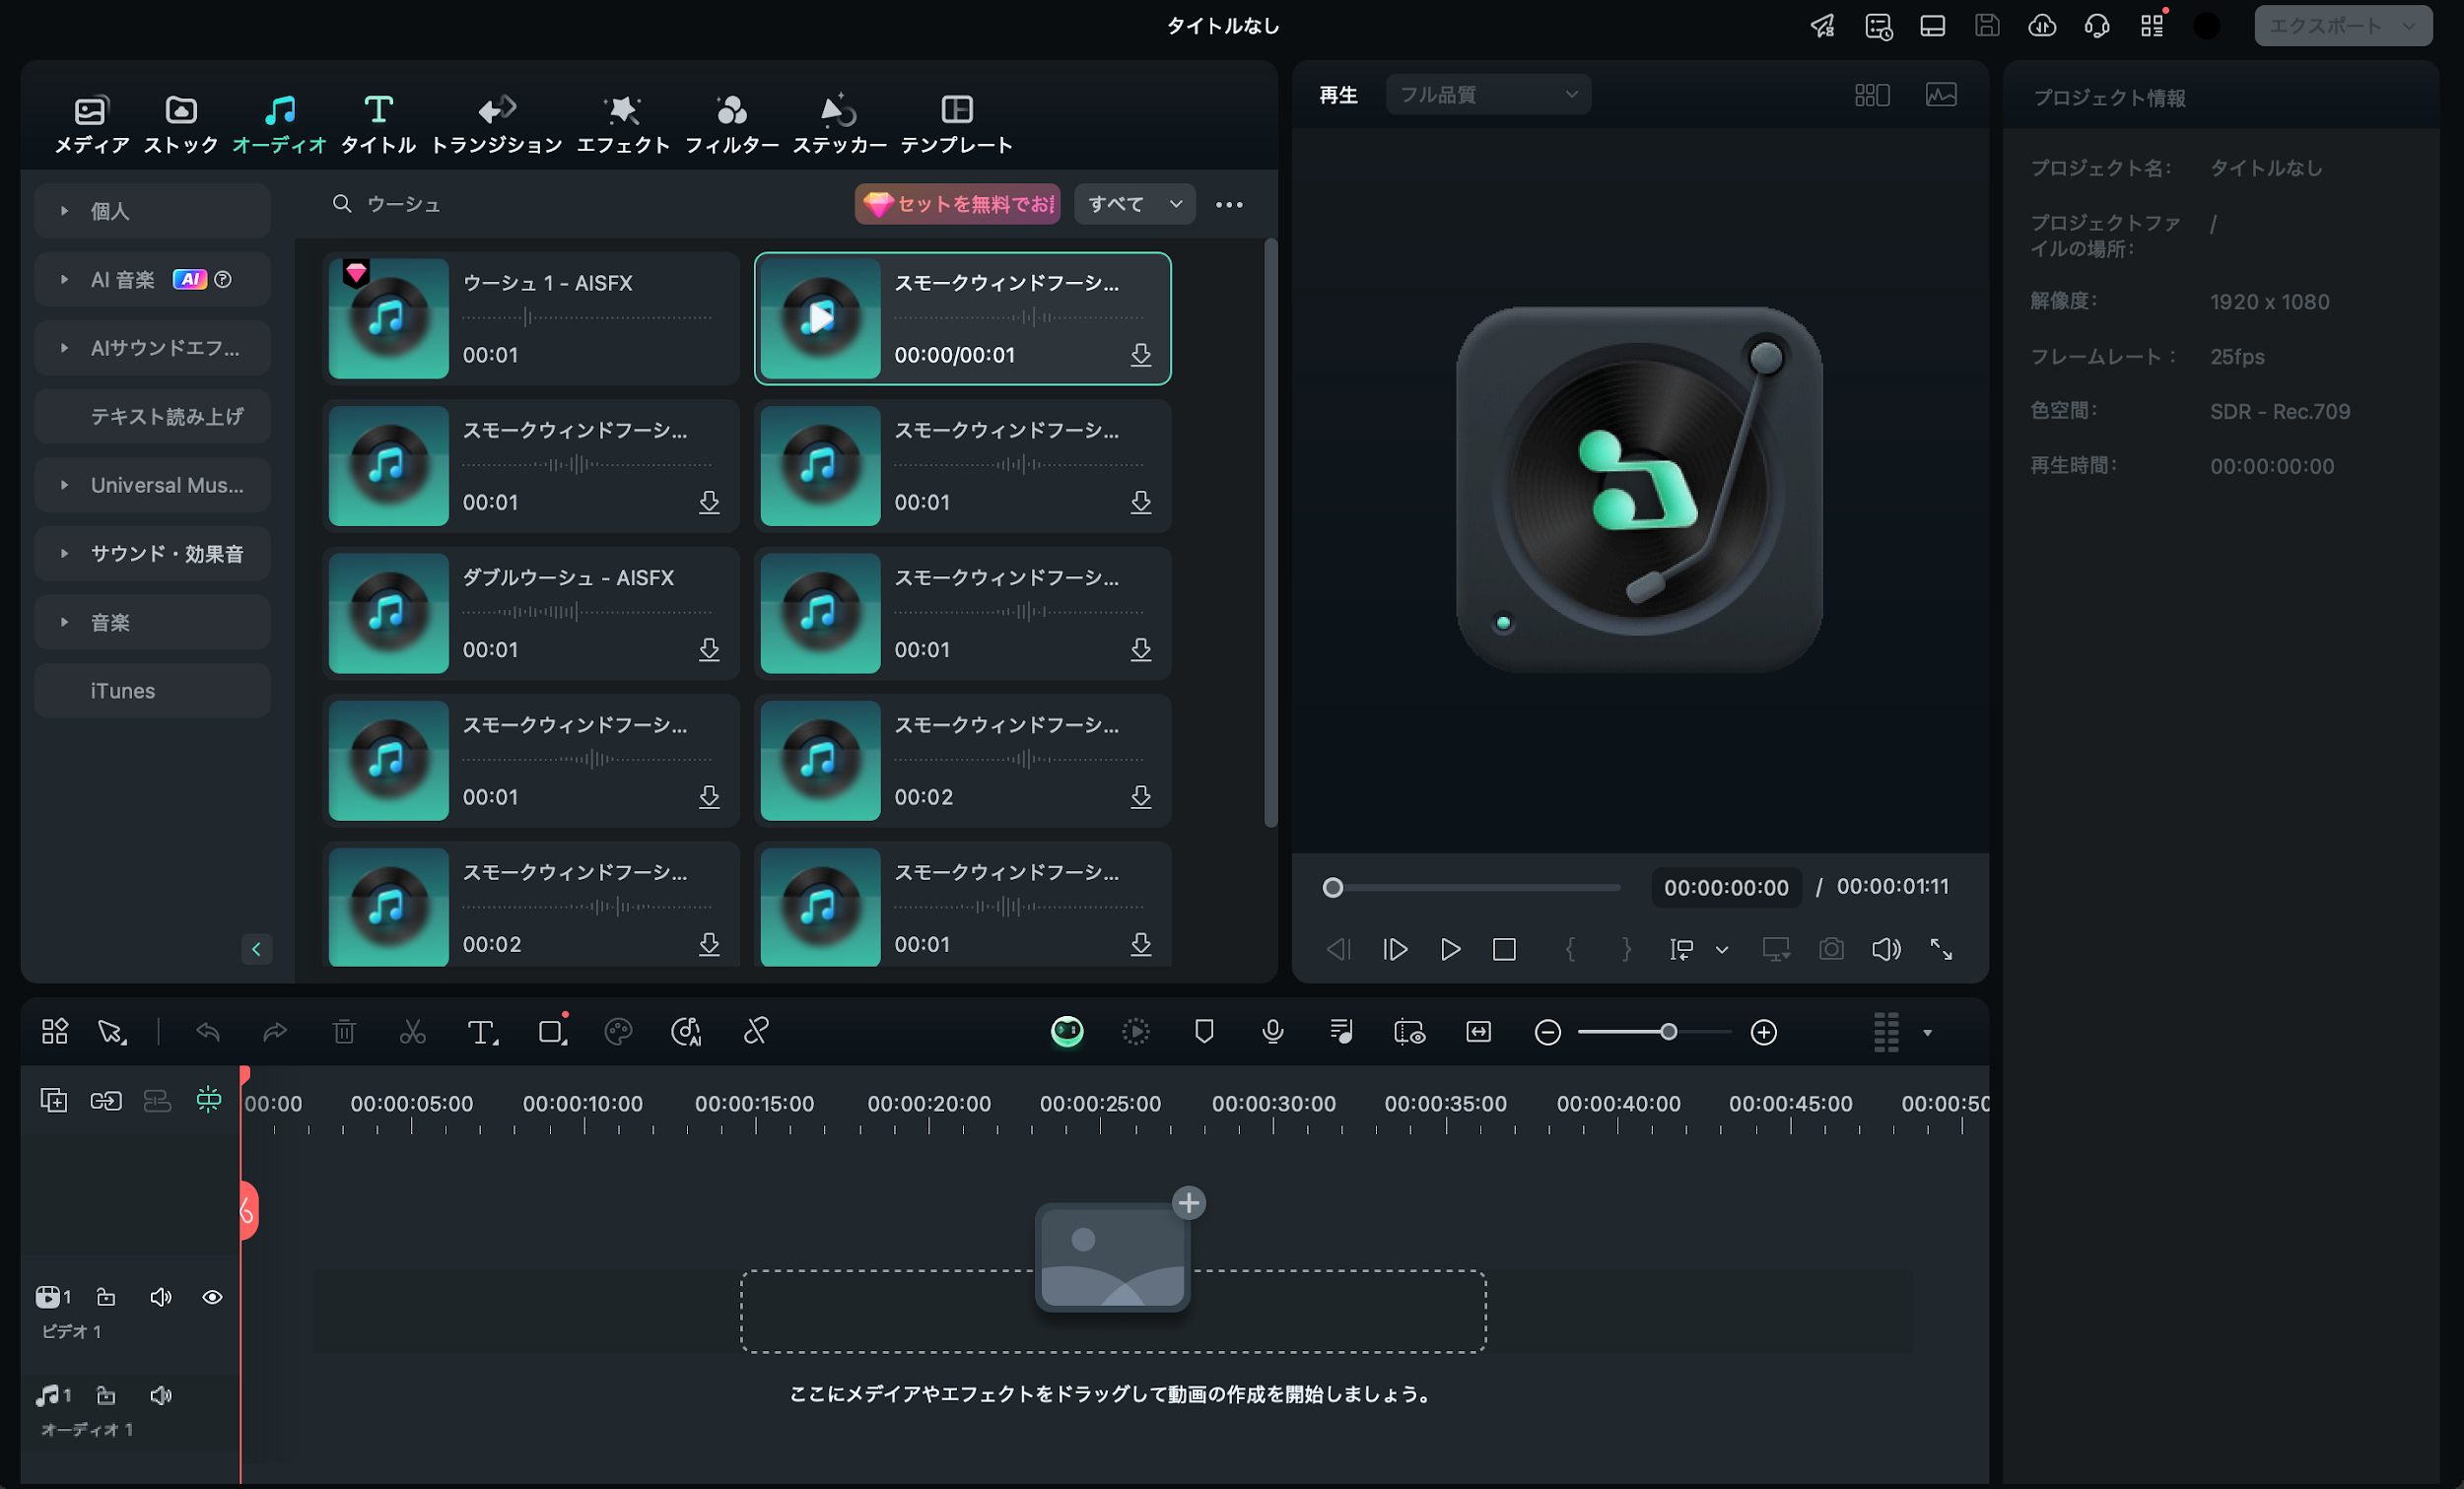Record voiceover with the microphone icon
The width and height of the screenshot is (2464, 1489).
click(x=1272, y=1032)
